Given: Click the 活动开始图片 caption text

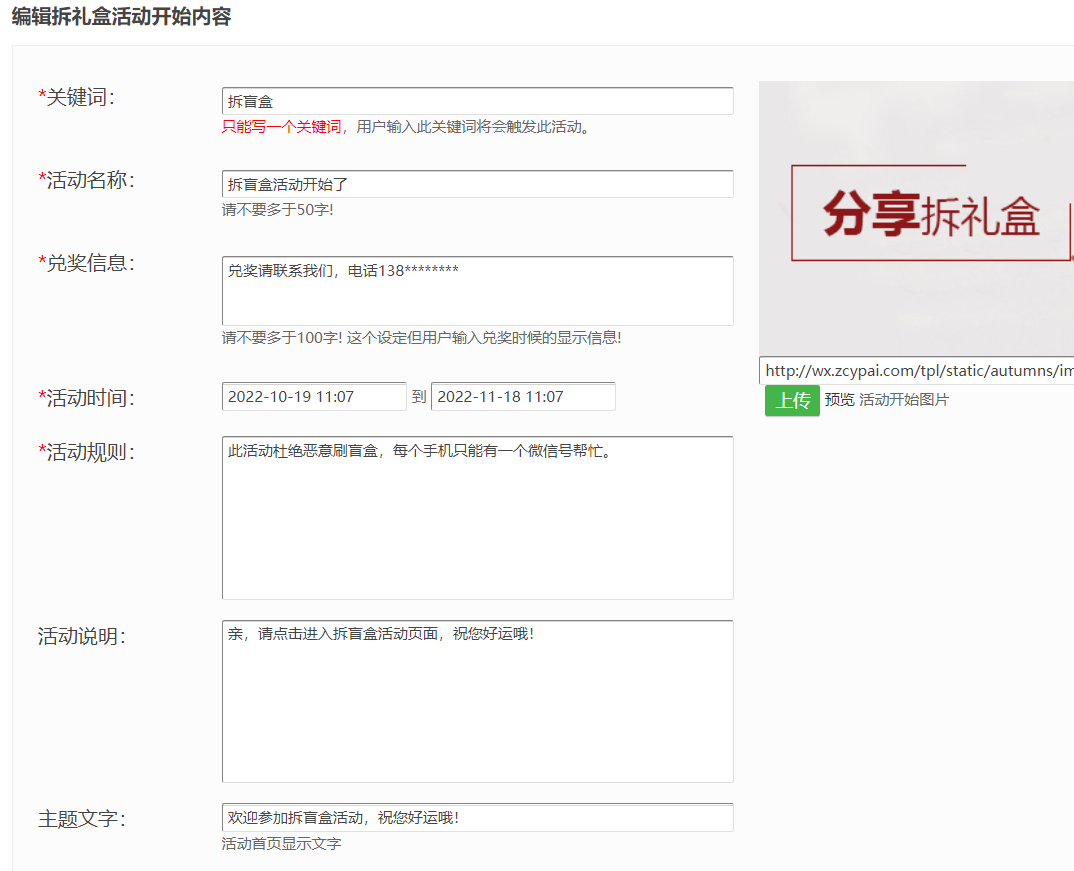Looking at the screenshot, I should tap(904, 400).
